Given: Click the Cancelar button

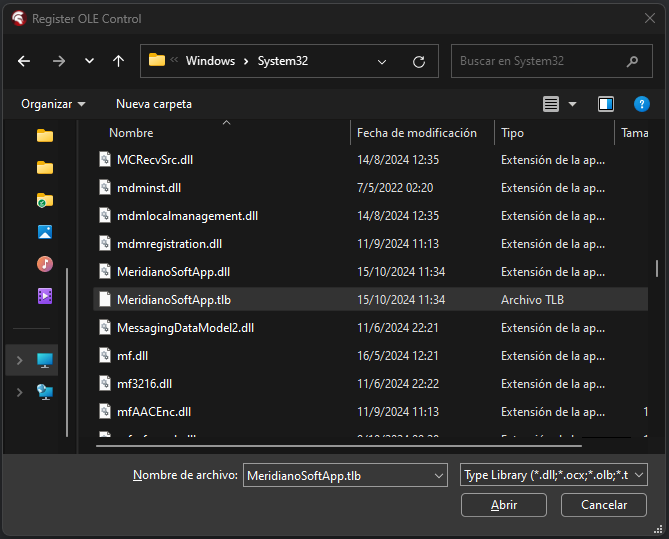Looking at the screenshot, I should (604, 505).
